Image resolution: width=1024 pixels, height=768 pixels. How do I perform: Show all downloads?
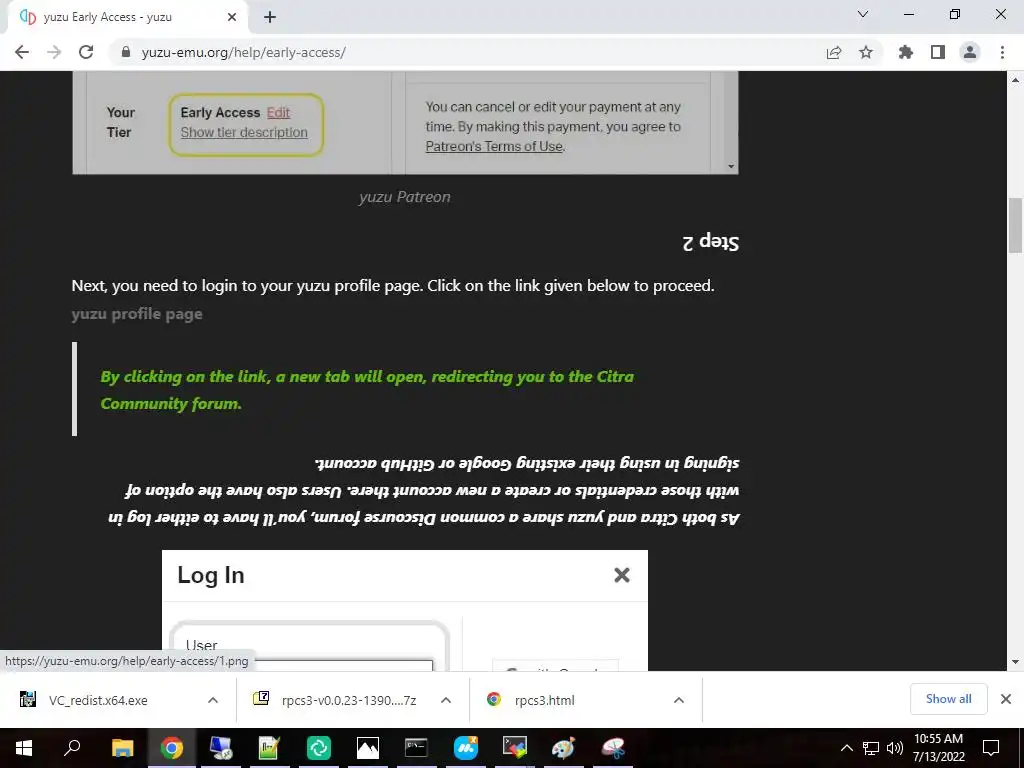point(948,699)
